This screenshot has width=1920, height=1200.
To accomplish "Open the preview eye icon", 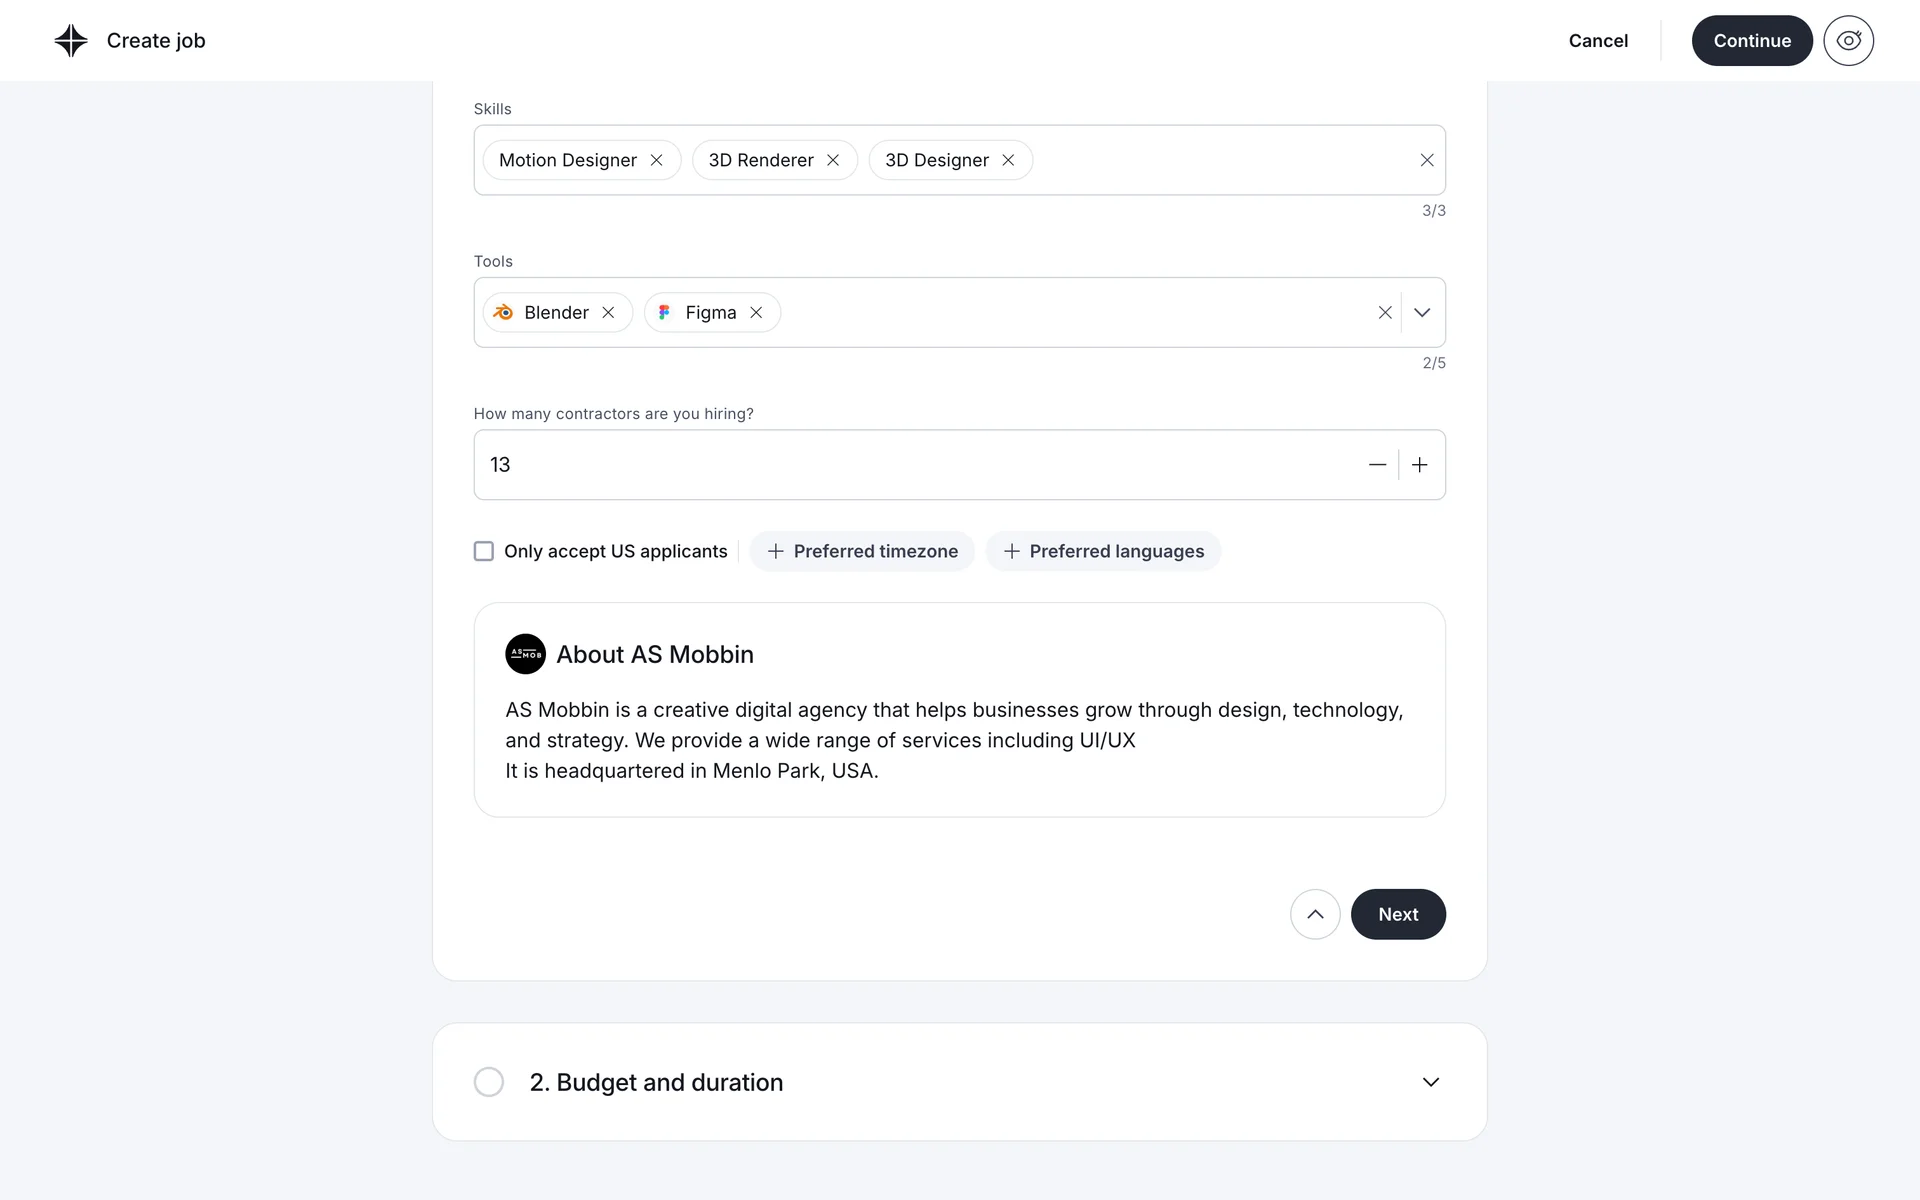I will pyautogui.click(x=1848, y=41).
